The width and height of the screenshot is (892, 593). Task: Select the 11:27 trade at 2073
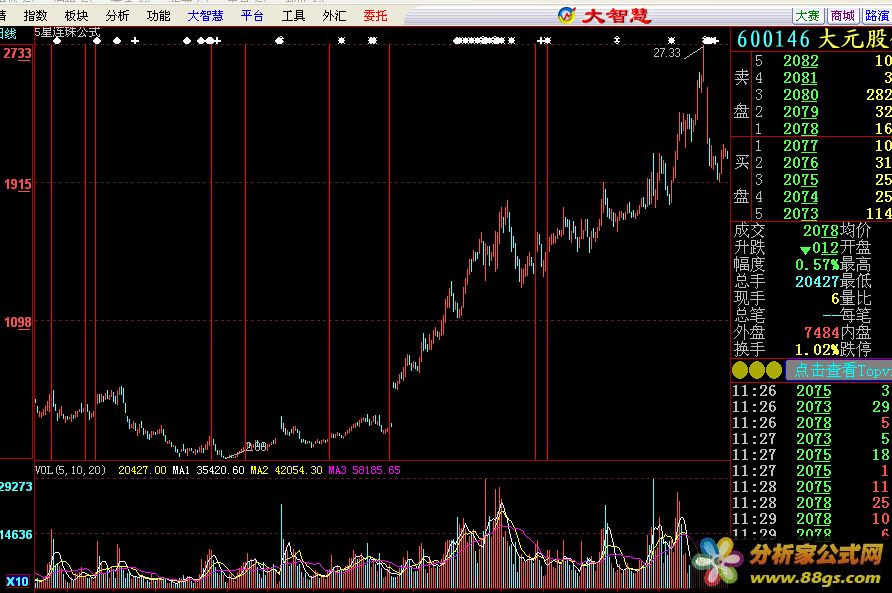tap(813, 439)
